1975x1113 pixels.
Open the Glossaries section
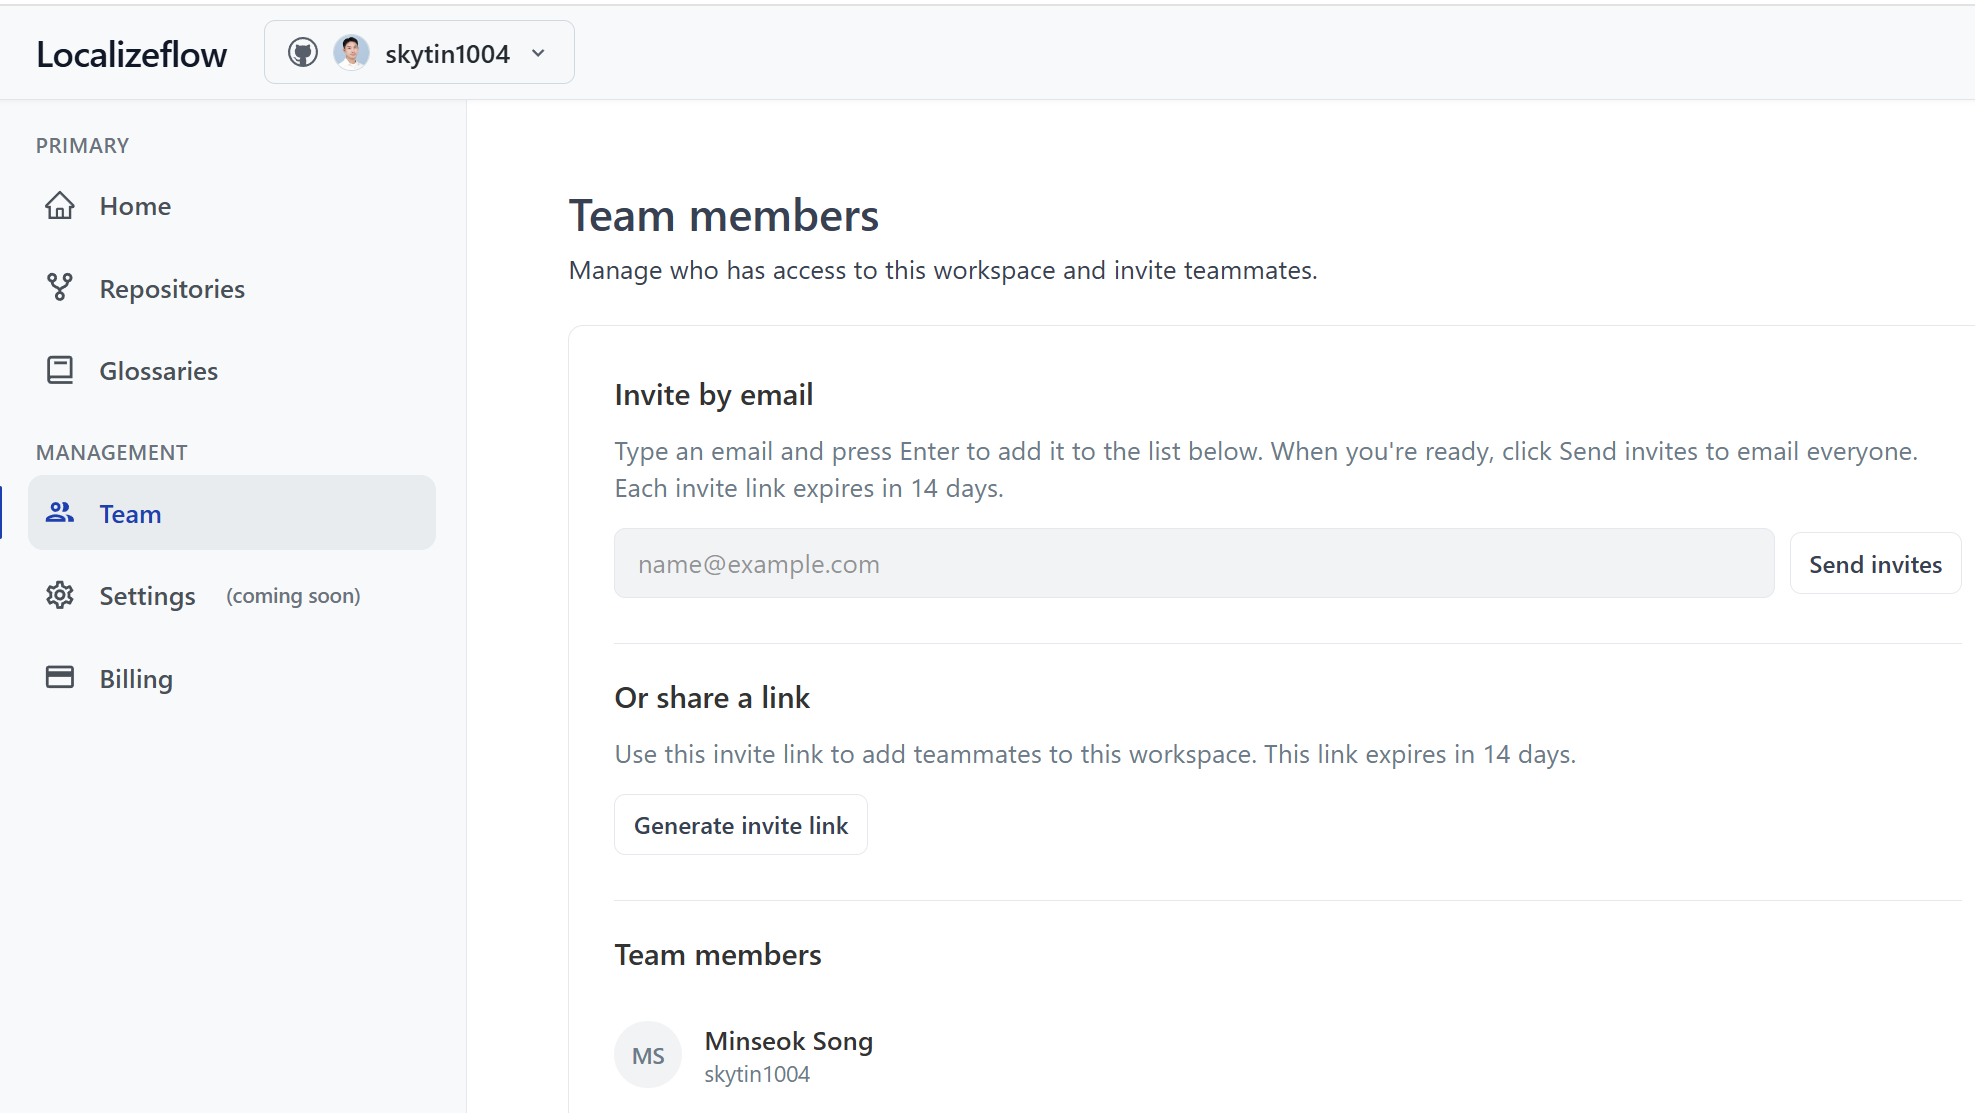[x=158, y=371]
